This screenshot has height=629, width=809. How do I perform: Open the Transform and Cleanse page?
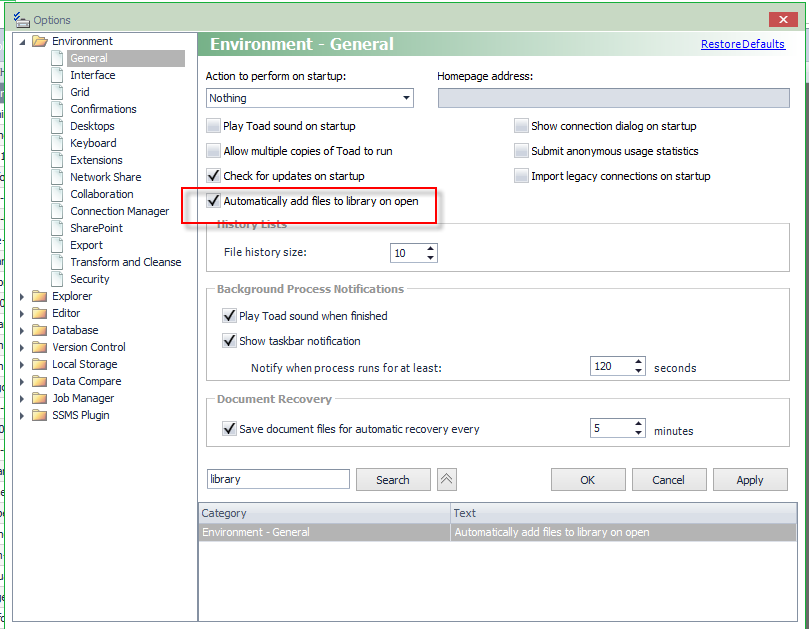[x=126, y=263]
